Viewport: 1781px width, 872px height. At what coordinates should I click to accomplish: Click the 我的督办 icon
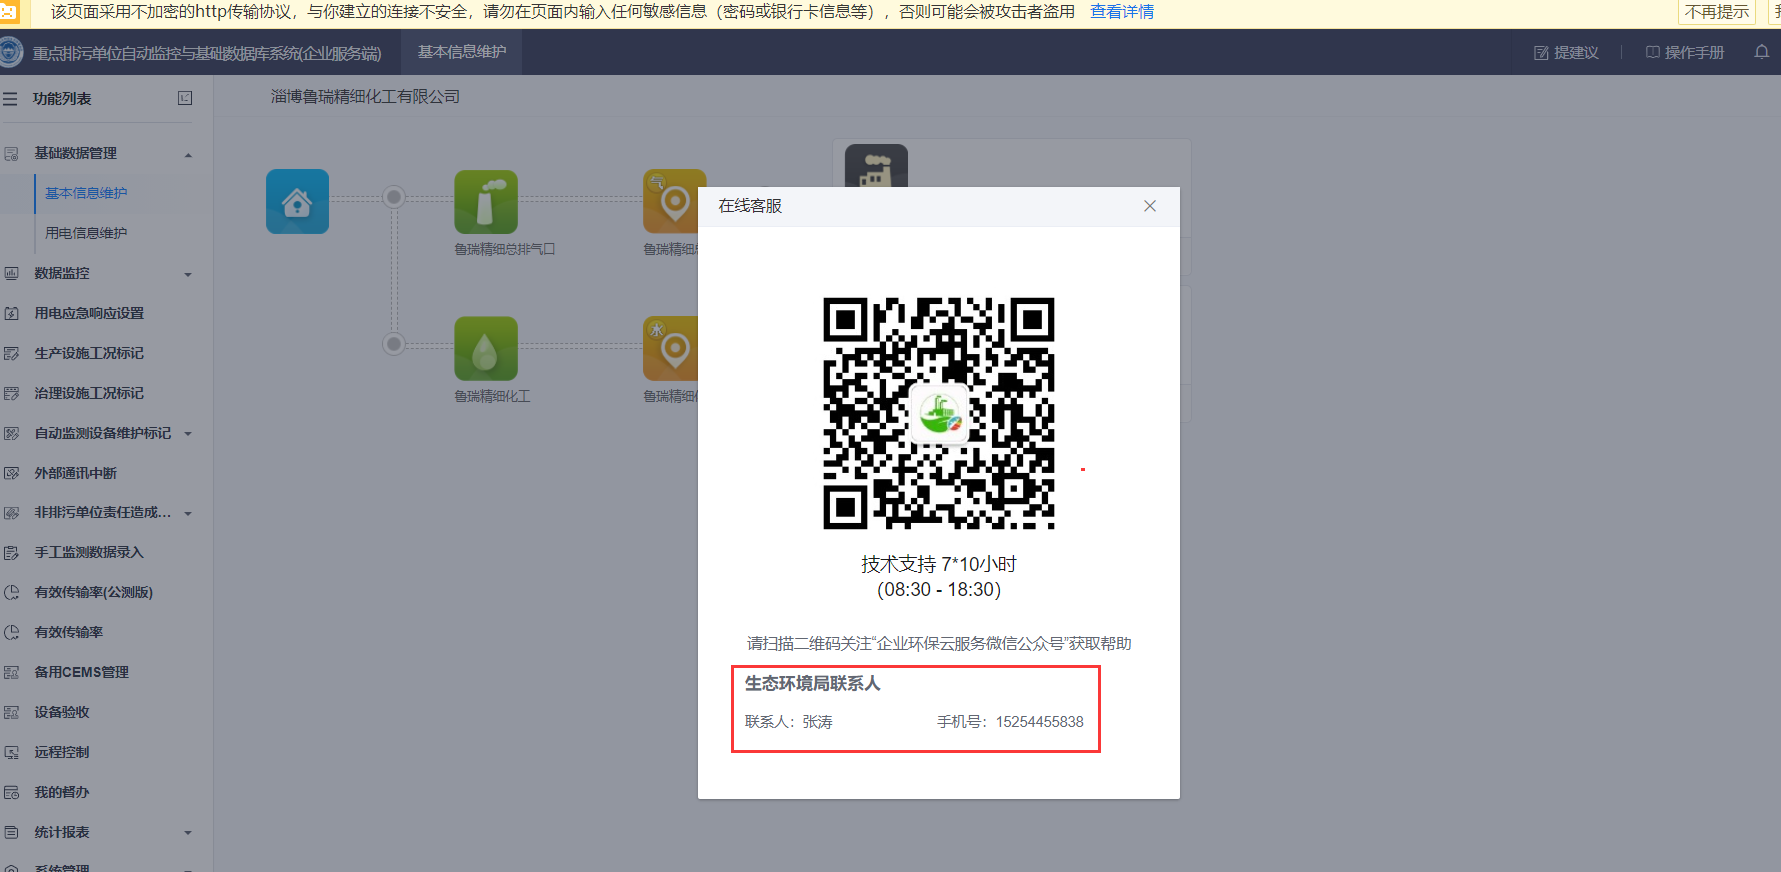coord(12,792)
